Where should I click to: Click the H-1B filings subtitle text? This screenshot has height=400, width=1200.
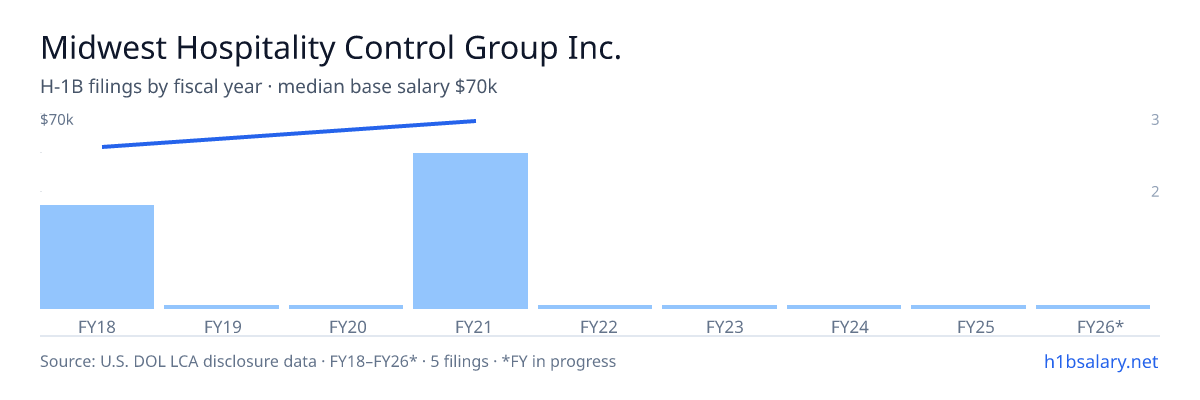tap(269, 87)
